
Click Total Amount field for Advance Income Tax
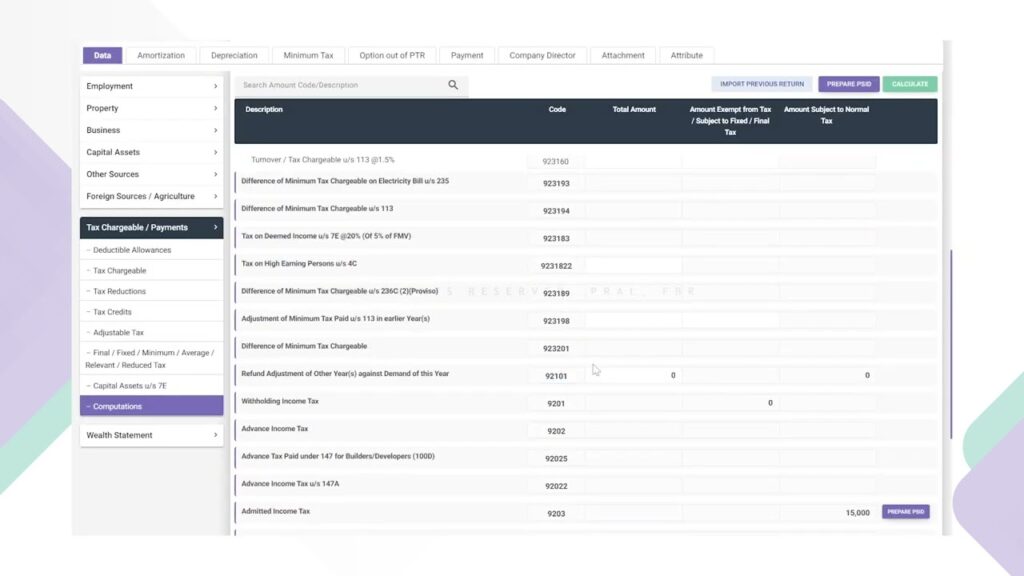tap(633, 431)
